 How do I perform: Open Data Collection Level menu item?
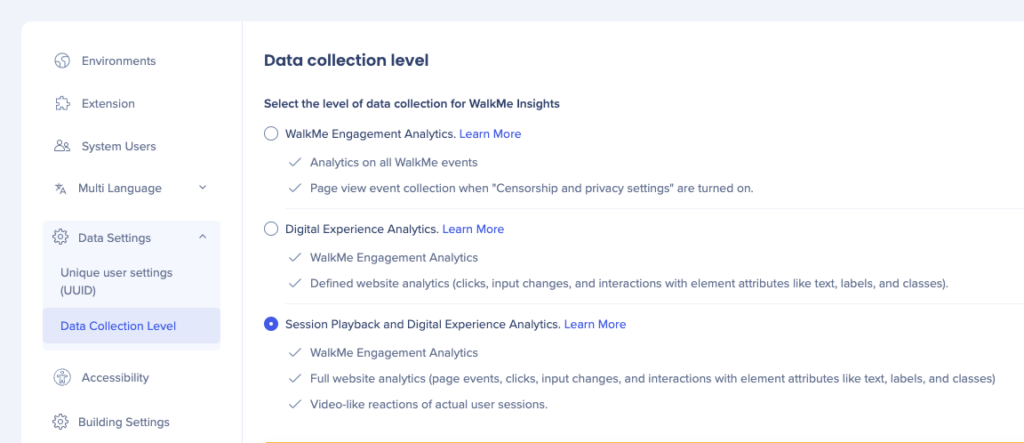point(131,325)
